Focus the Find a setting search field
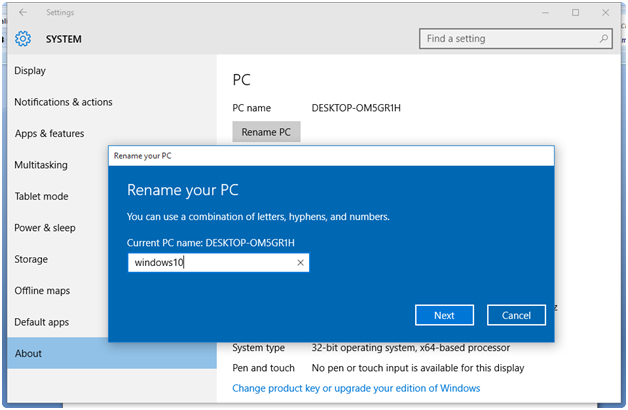 (x=510, y=39)
